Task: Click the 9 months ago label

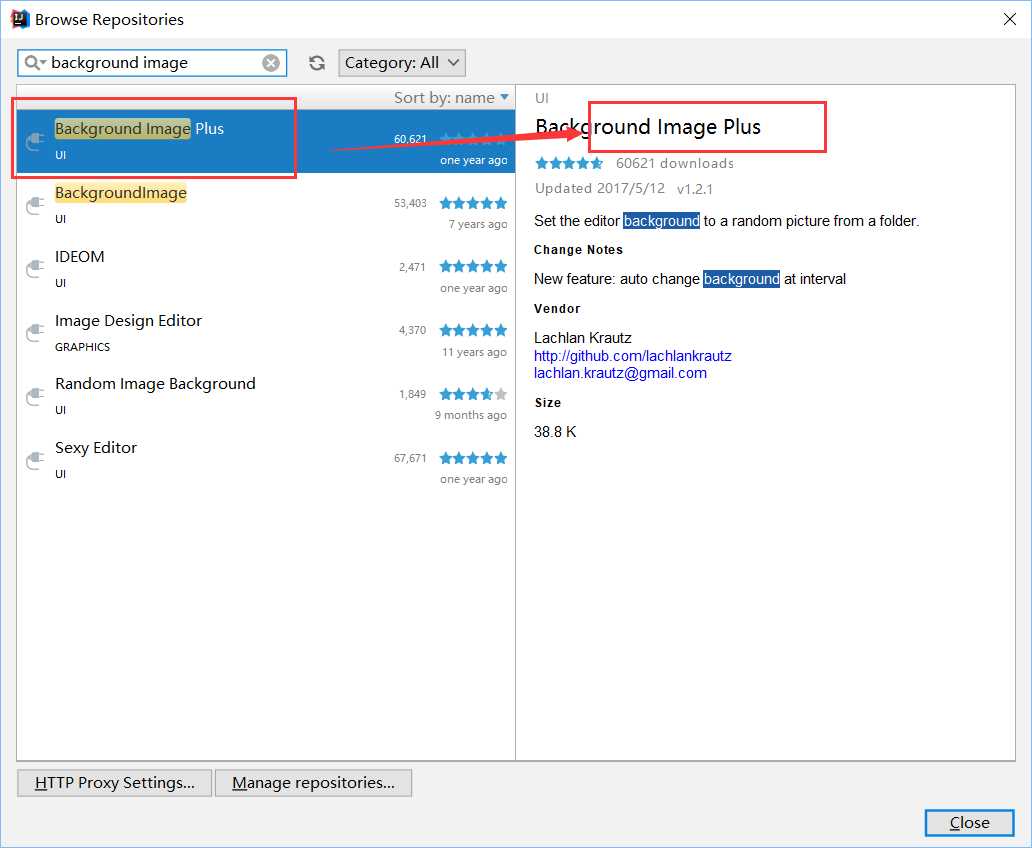Action: (471, 415)
